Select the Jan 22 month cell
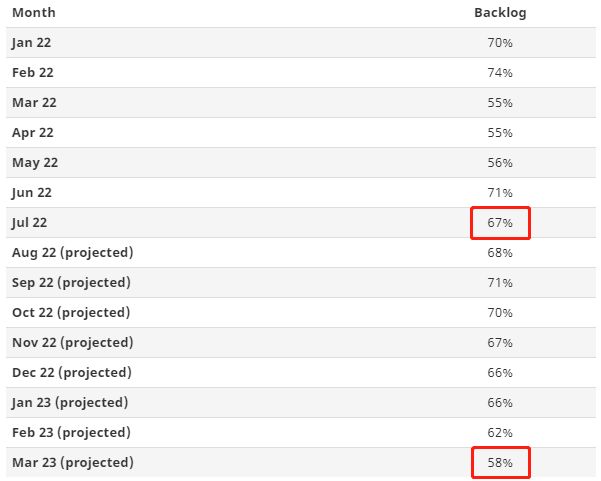601x481 pixels. (x=32, y=43)
